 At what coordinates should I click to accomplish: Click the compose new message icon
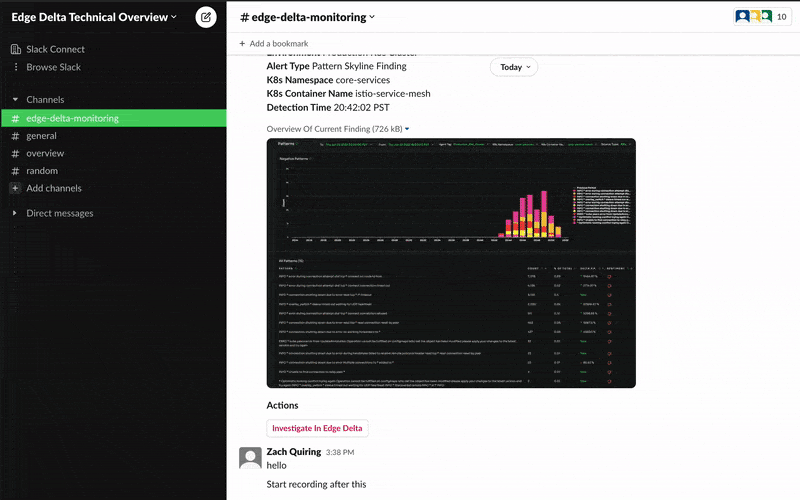205,17
